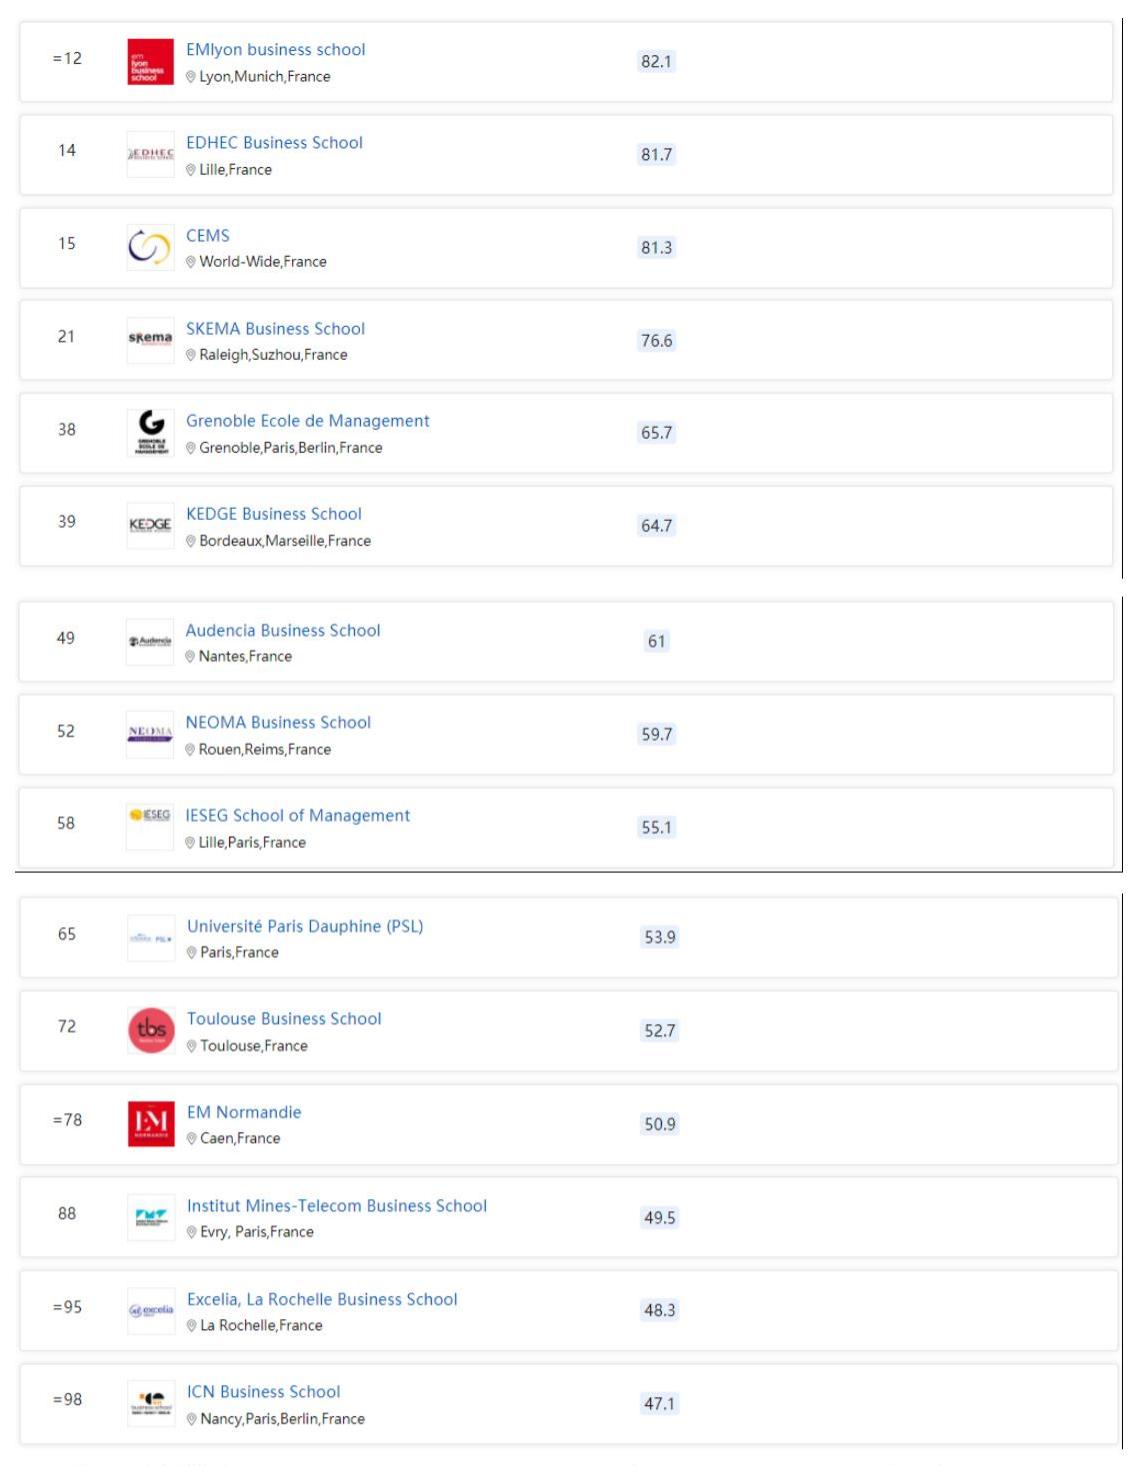
Task: Click the location pin beside Lyon,Munich,France
Action: [191, 77]
